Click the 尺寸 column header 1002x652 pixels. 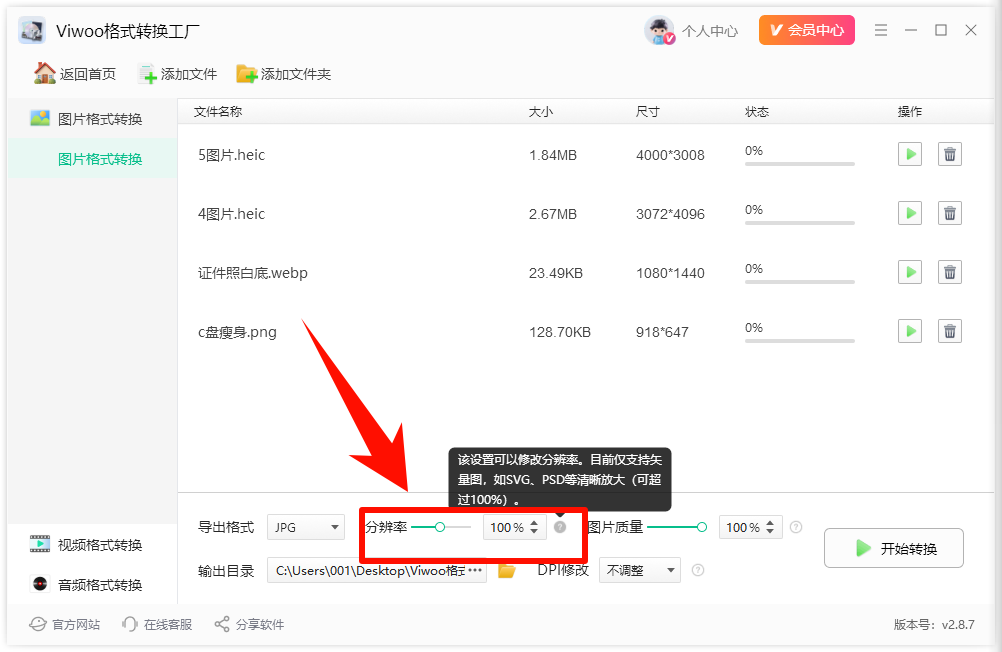(x=647, y=112)
